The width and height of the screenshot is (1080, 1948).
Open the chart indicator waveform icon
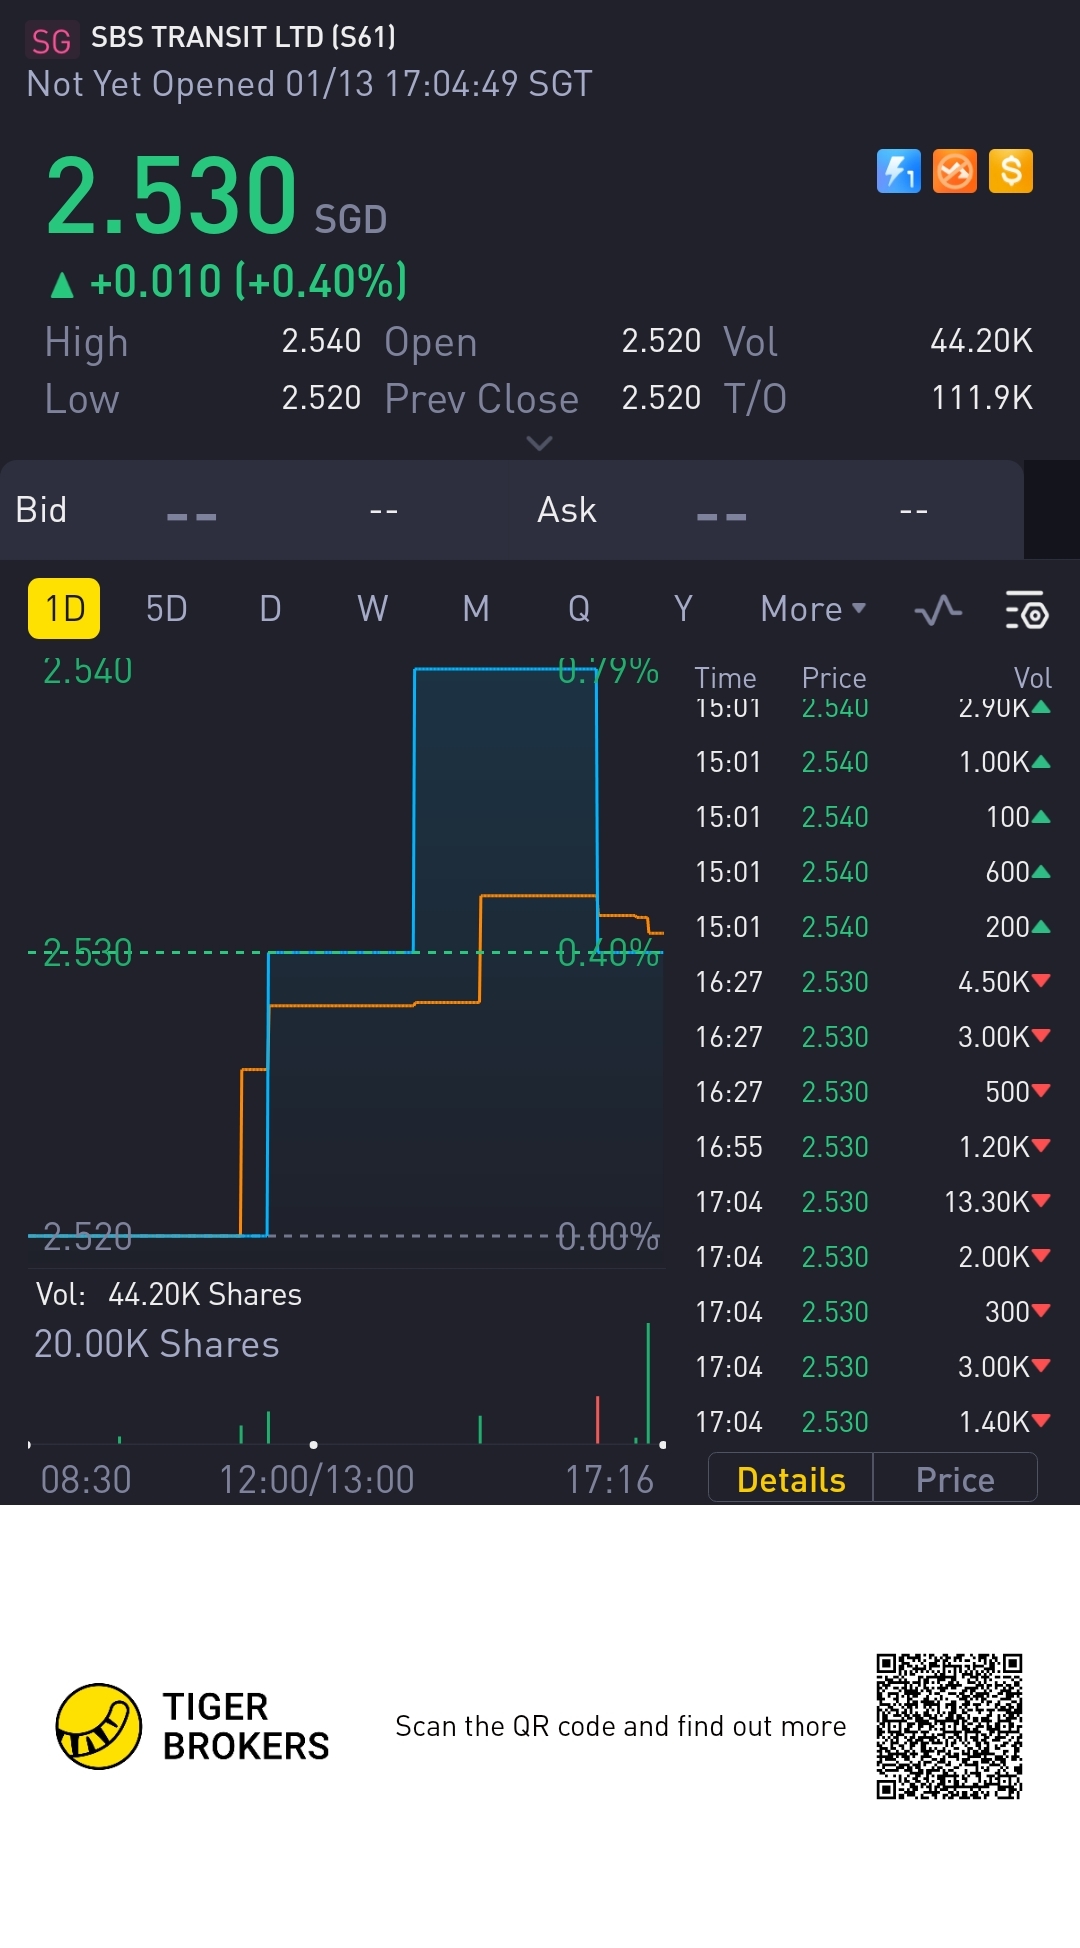pyautogui.click(x=938, y=610)
